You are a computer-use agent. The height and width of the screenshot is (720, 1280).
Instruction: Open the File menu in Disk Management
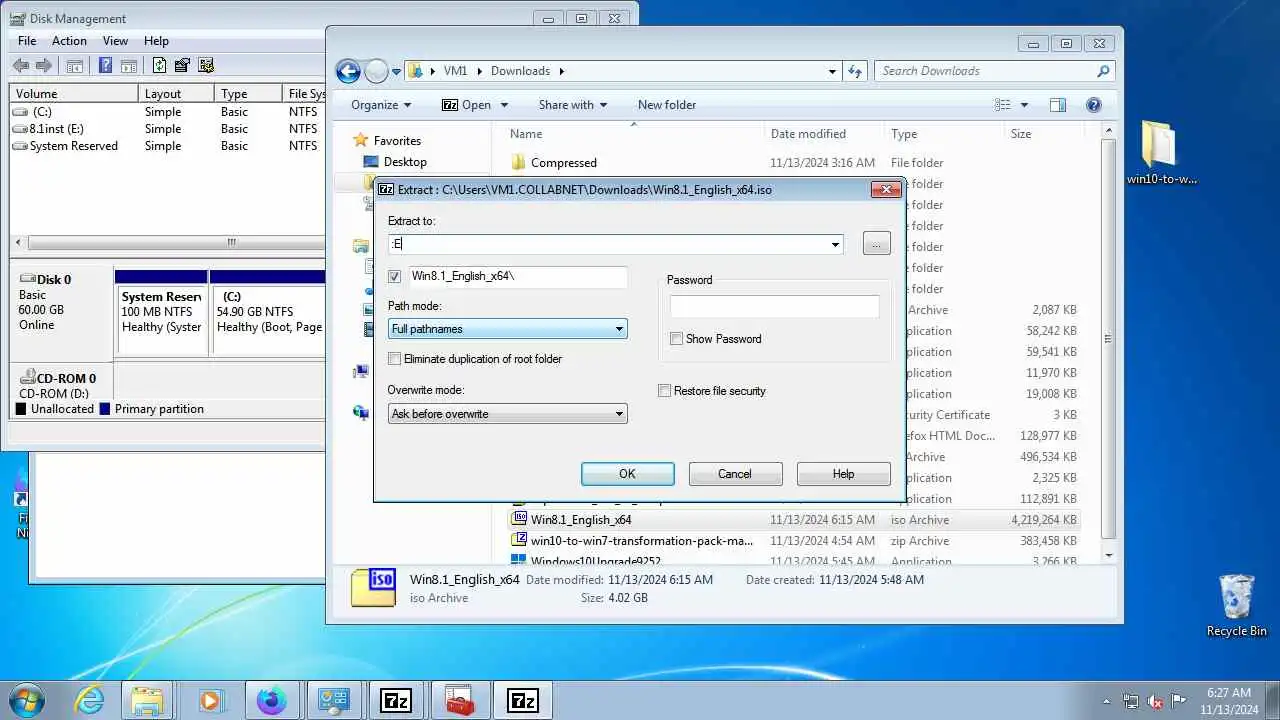(27, 41)
